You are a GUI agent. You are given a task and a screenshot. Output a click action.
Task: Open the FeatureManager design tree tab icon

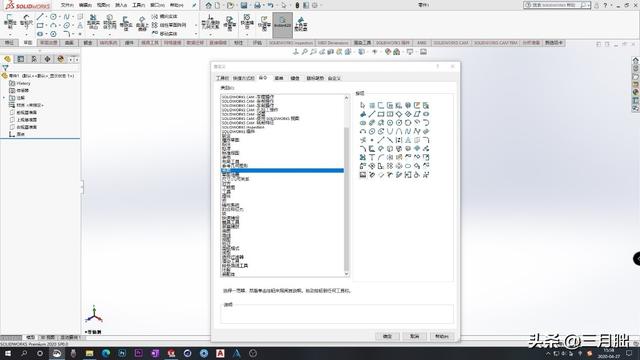coord(7,59)
